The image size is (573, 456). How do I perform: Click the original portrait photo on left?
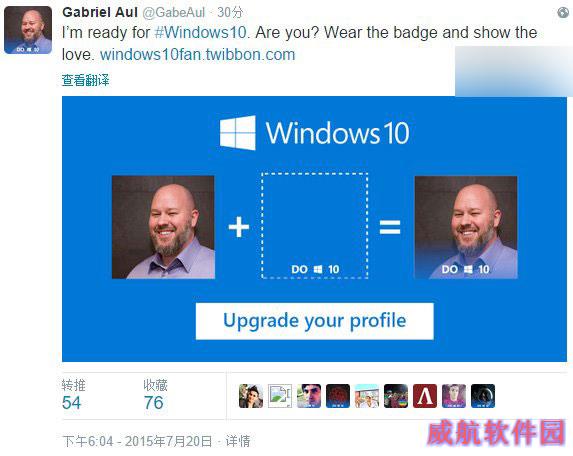click(163, 227)
